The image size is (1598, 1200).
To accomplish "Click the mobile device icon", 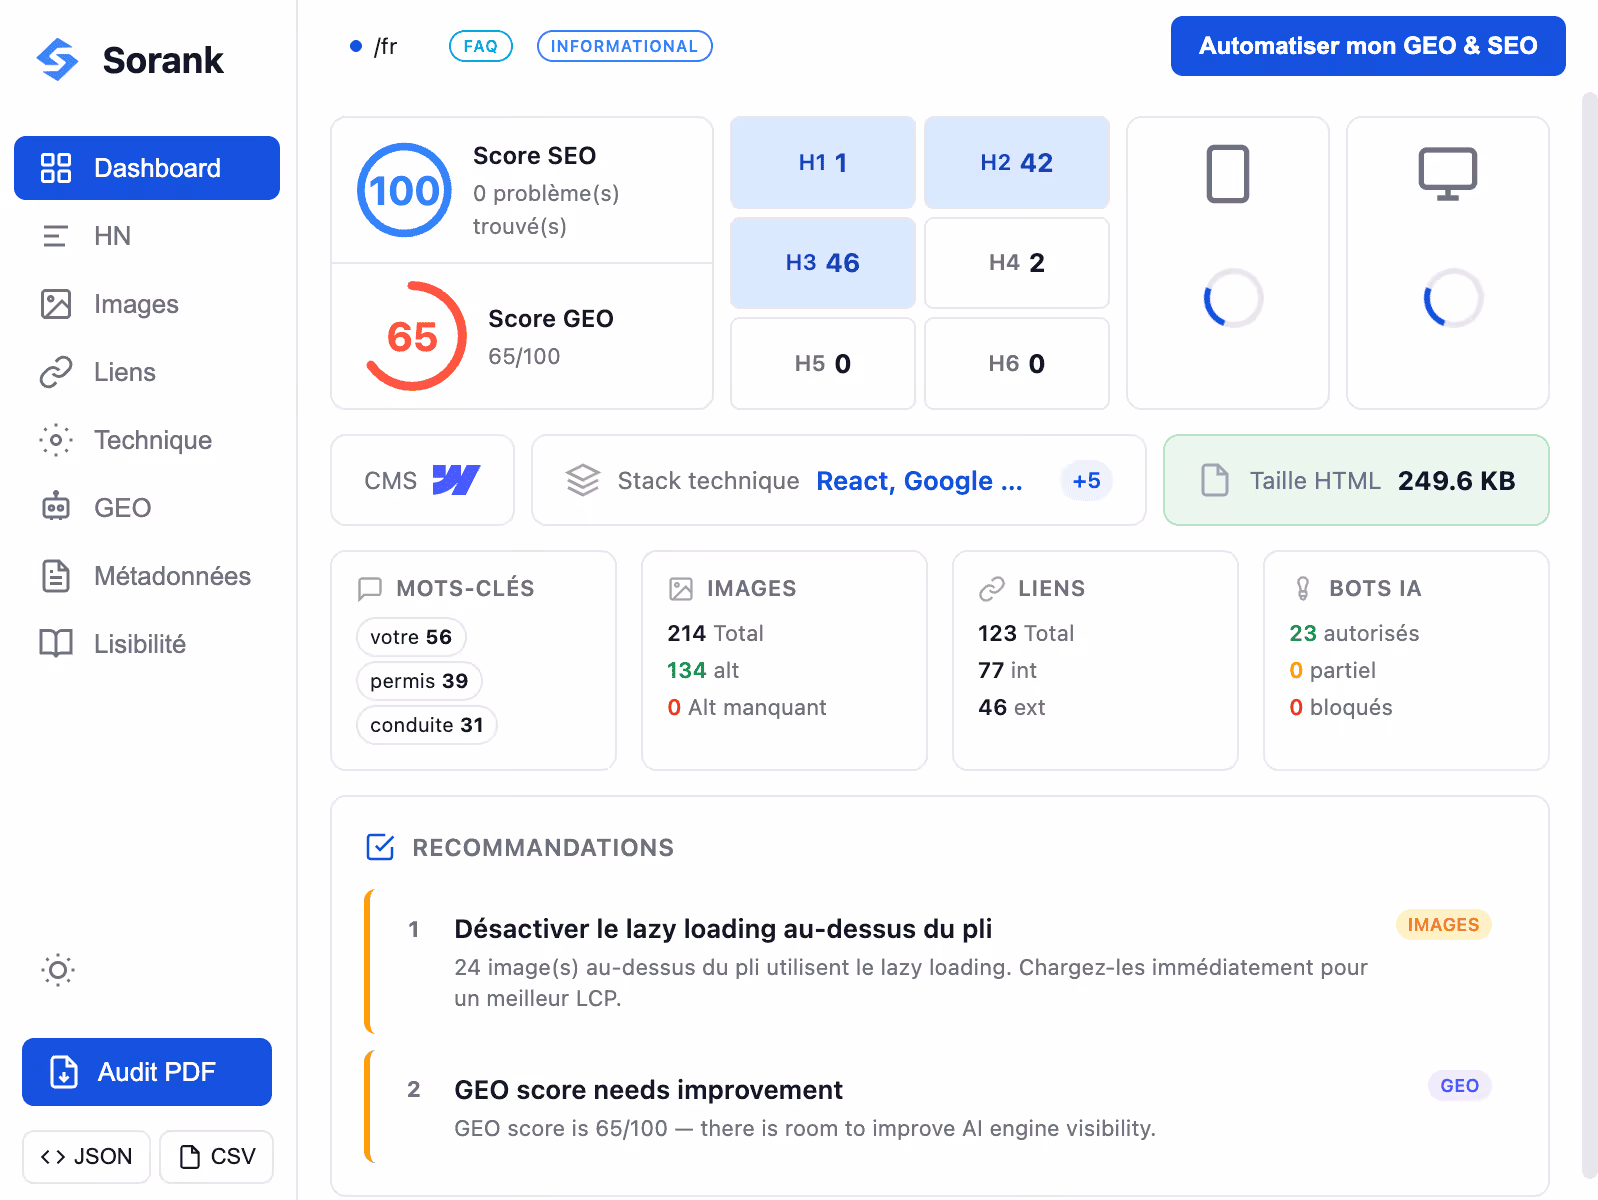I will (1228, 174).
